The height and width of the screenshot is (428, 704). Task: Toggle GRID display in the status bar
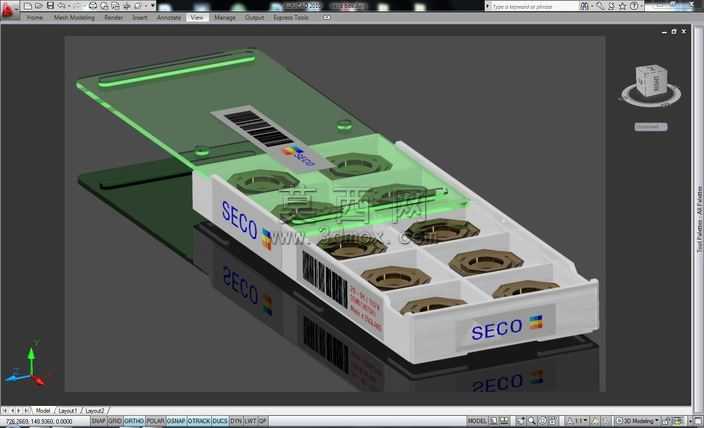click(x=115, y=421)
